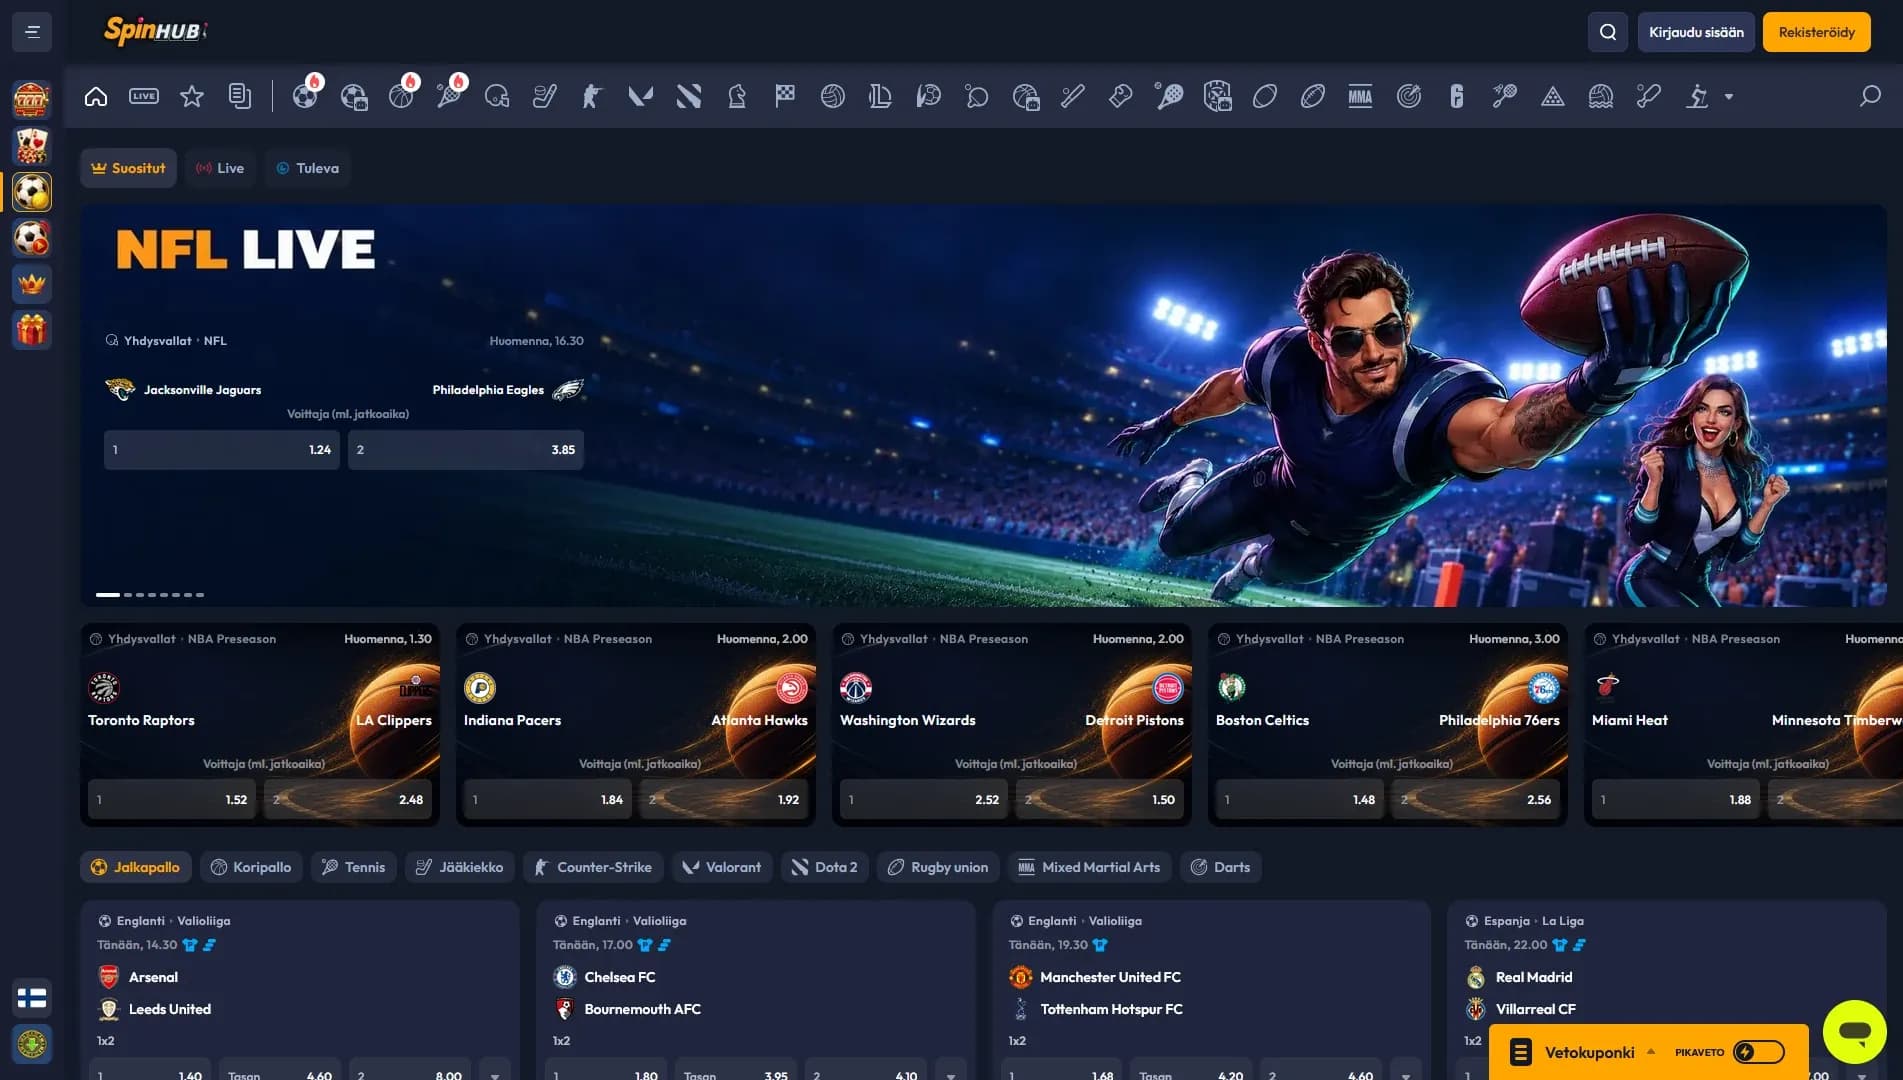This screenshot has width=1903, height=1080.
Task: Click the Rekisteröidy button
Action: [x=1816, y=32]
